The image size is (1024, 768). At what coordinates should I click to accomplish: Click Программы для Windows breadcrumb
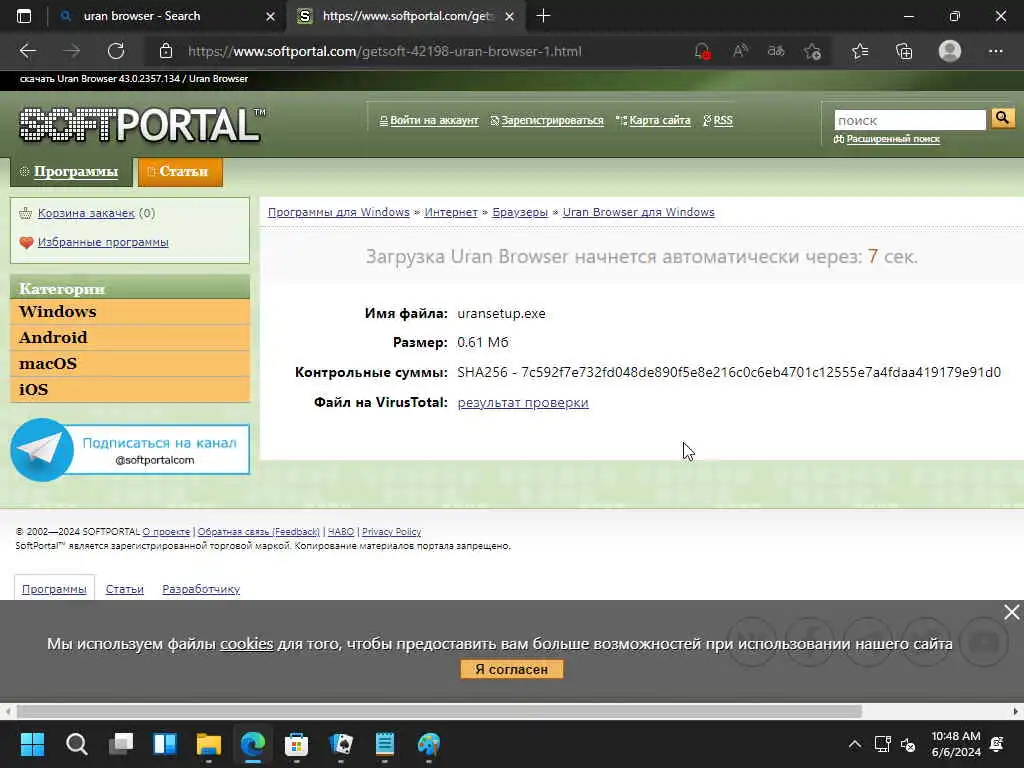[x=338, y=212]
